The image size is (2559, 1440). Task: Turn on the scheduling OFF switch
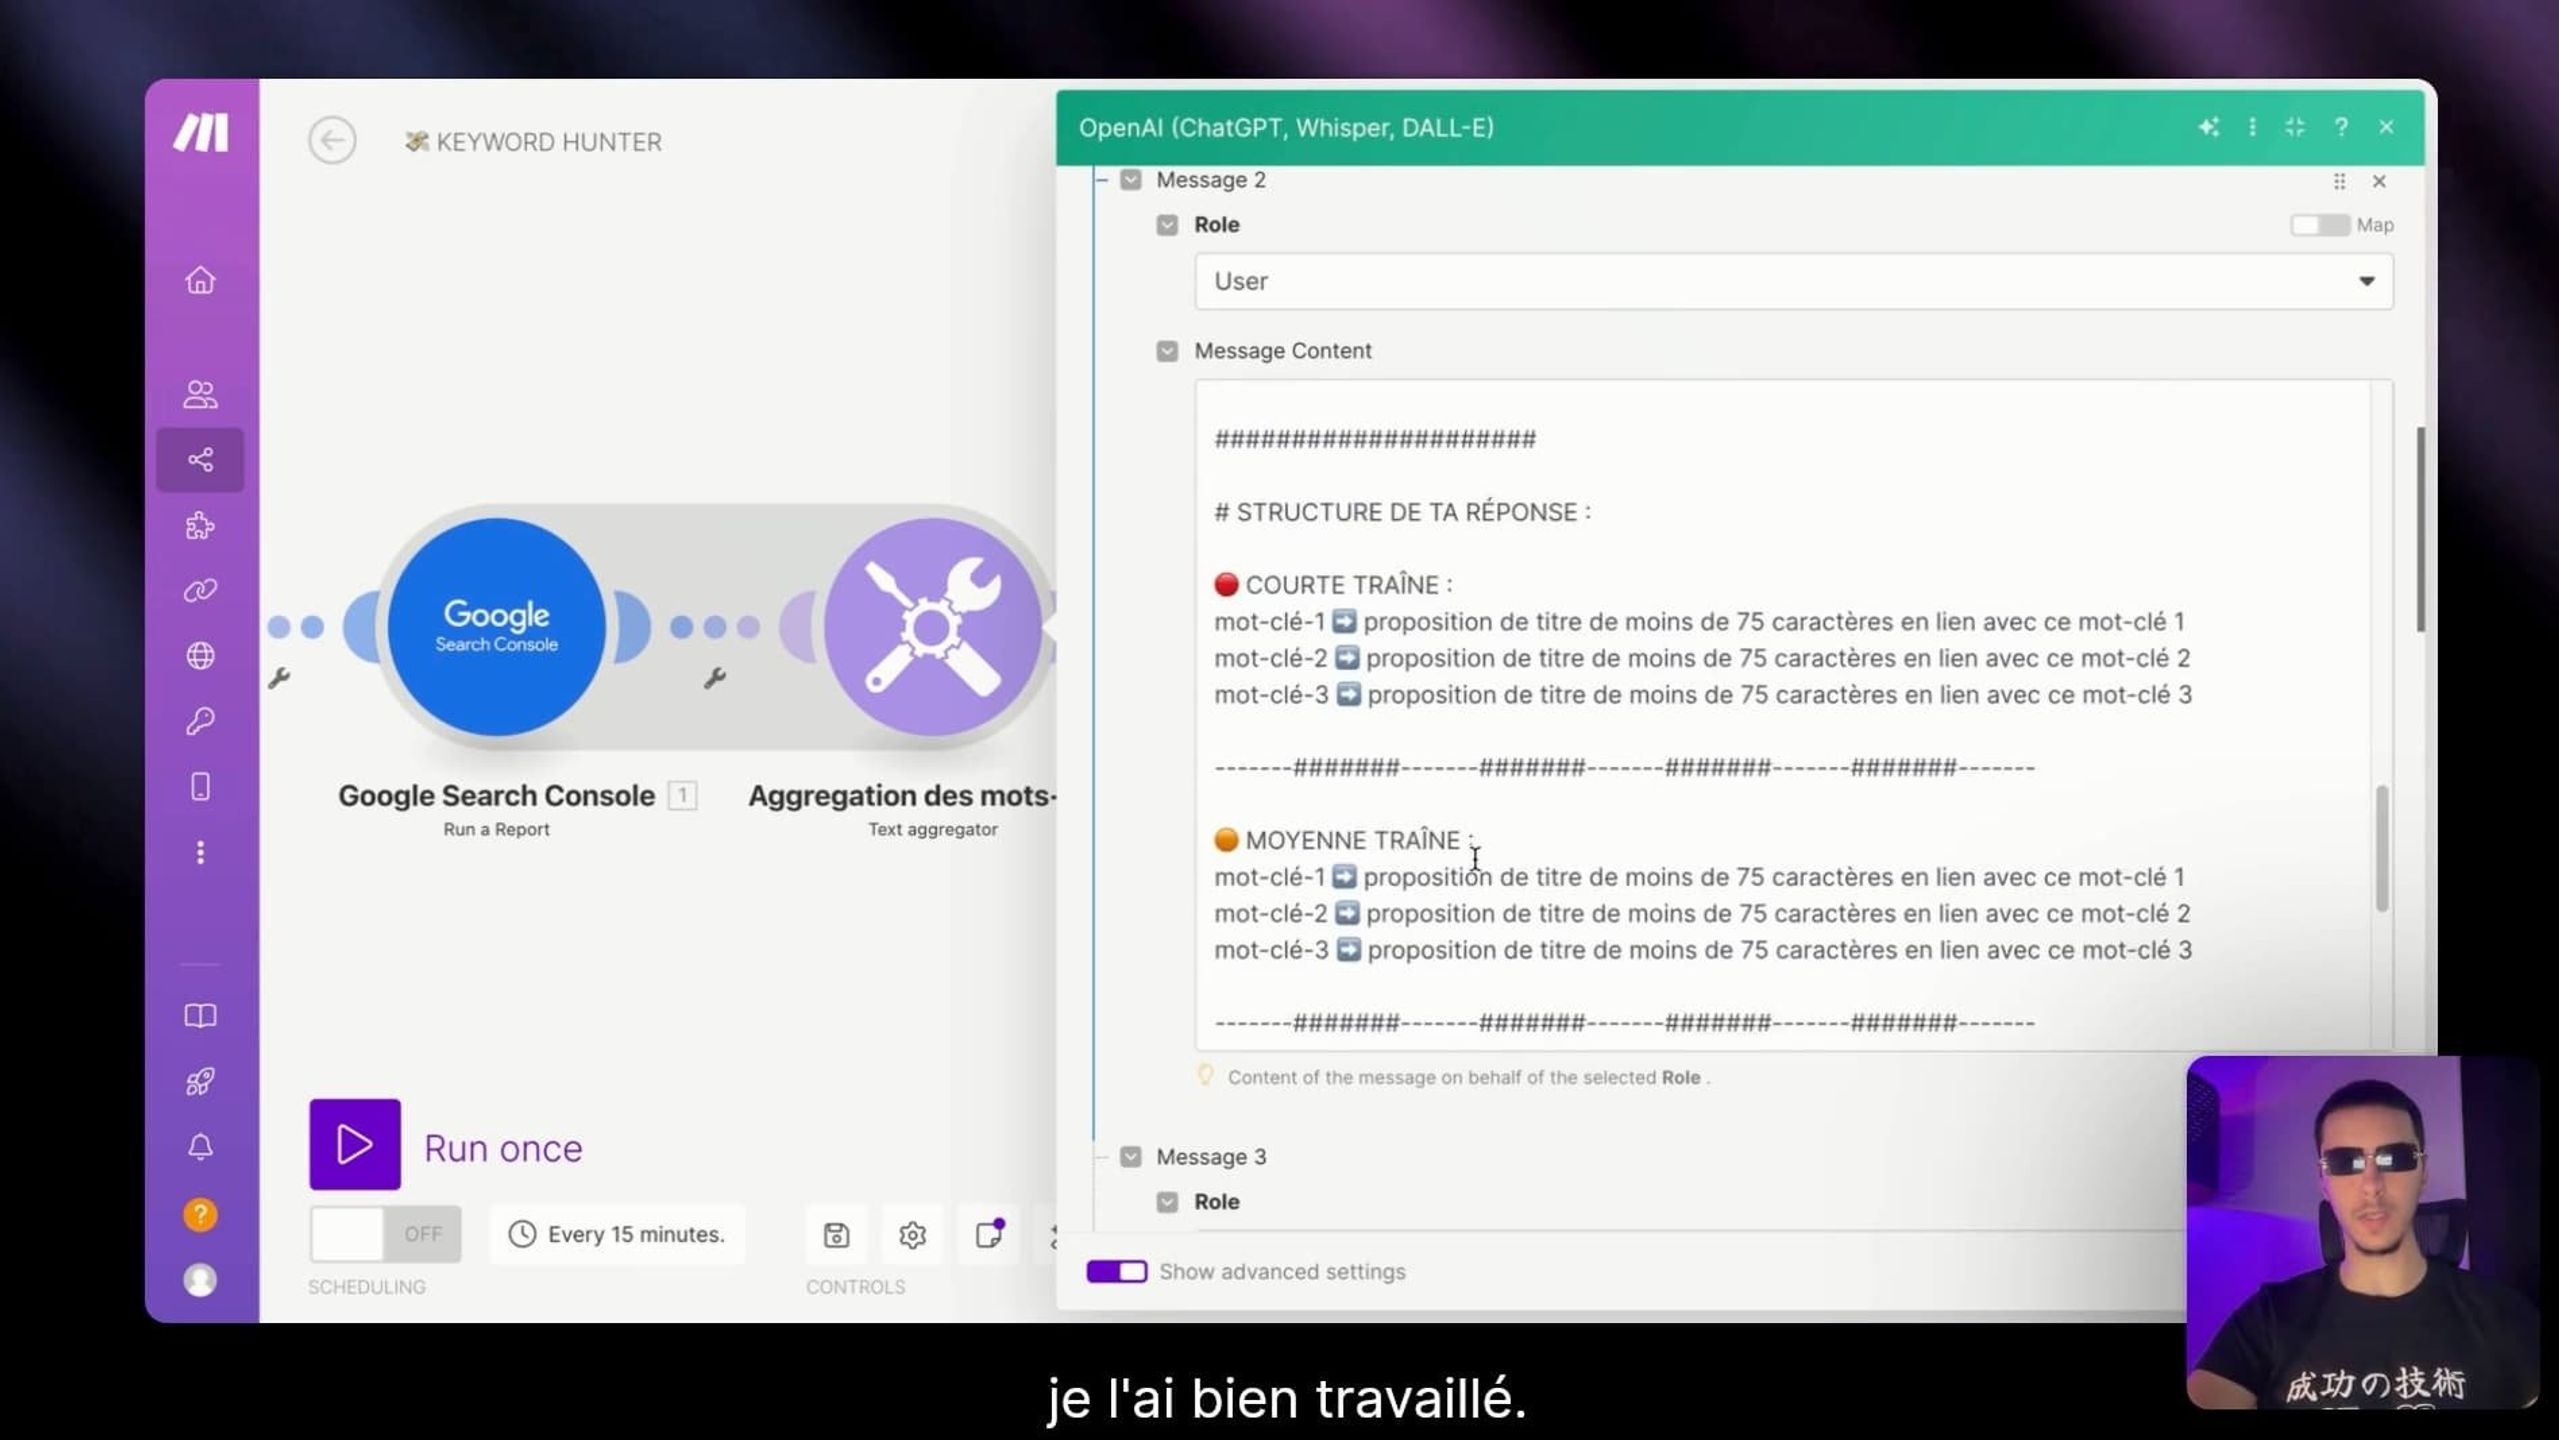385,1234
